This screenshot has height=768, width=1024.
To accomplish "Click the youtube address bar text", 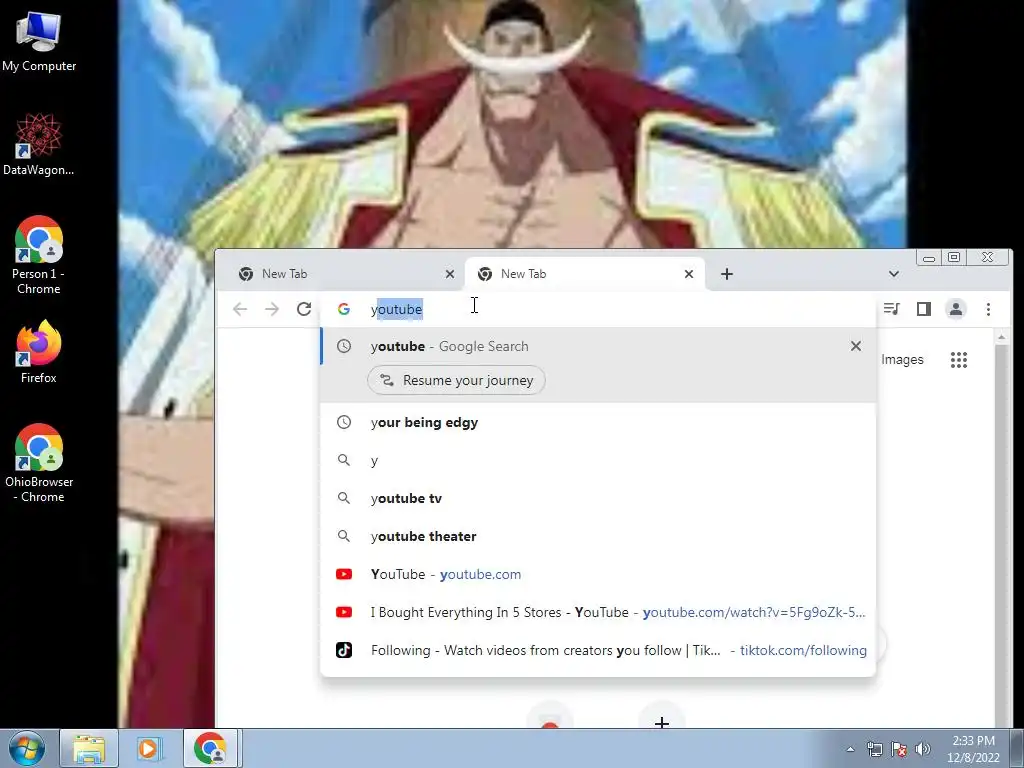I will [397, 310].
